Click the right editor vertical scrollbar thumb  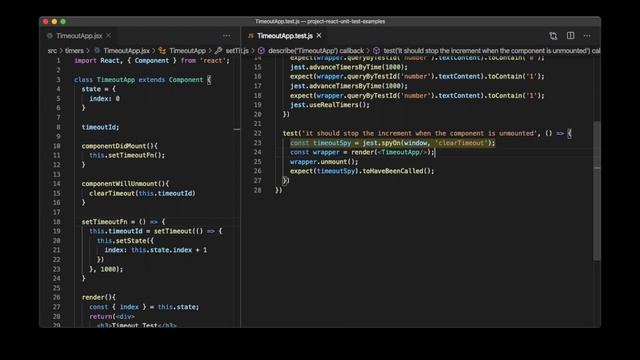point(597,191)
